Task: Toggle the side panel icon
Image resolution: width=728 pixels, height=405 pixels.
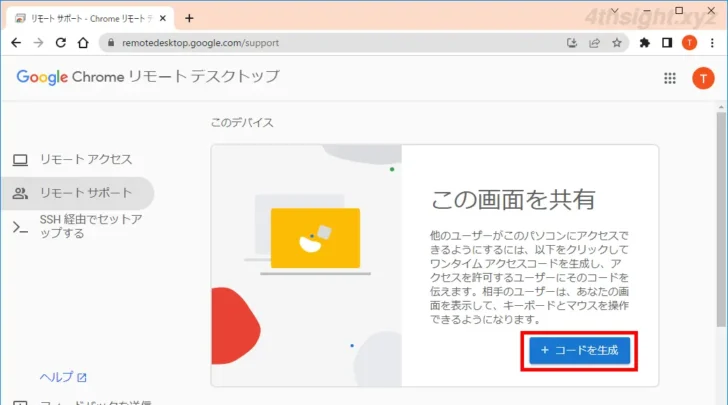Action: click(x=667, y=43)
